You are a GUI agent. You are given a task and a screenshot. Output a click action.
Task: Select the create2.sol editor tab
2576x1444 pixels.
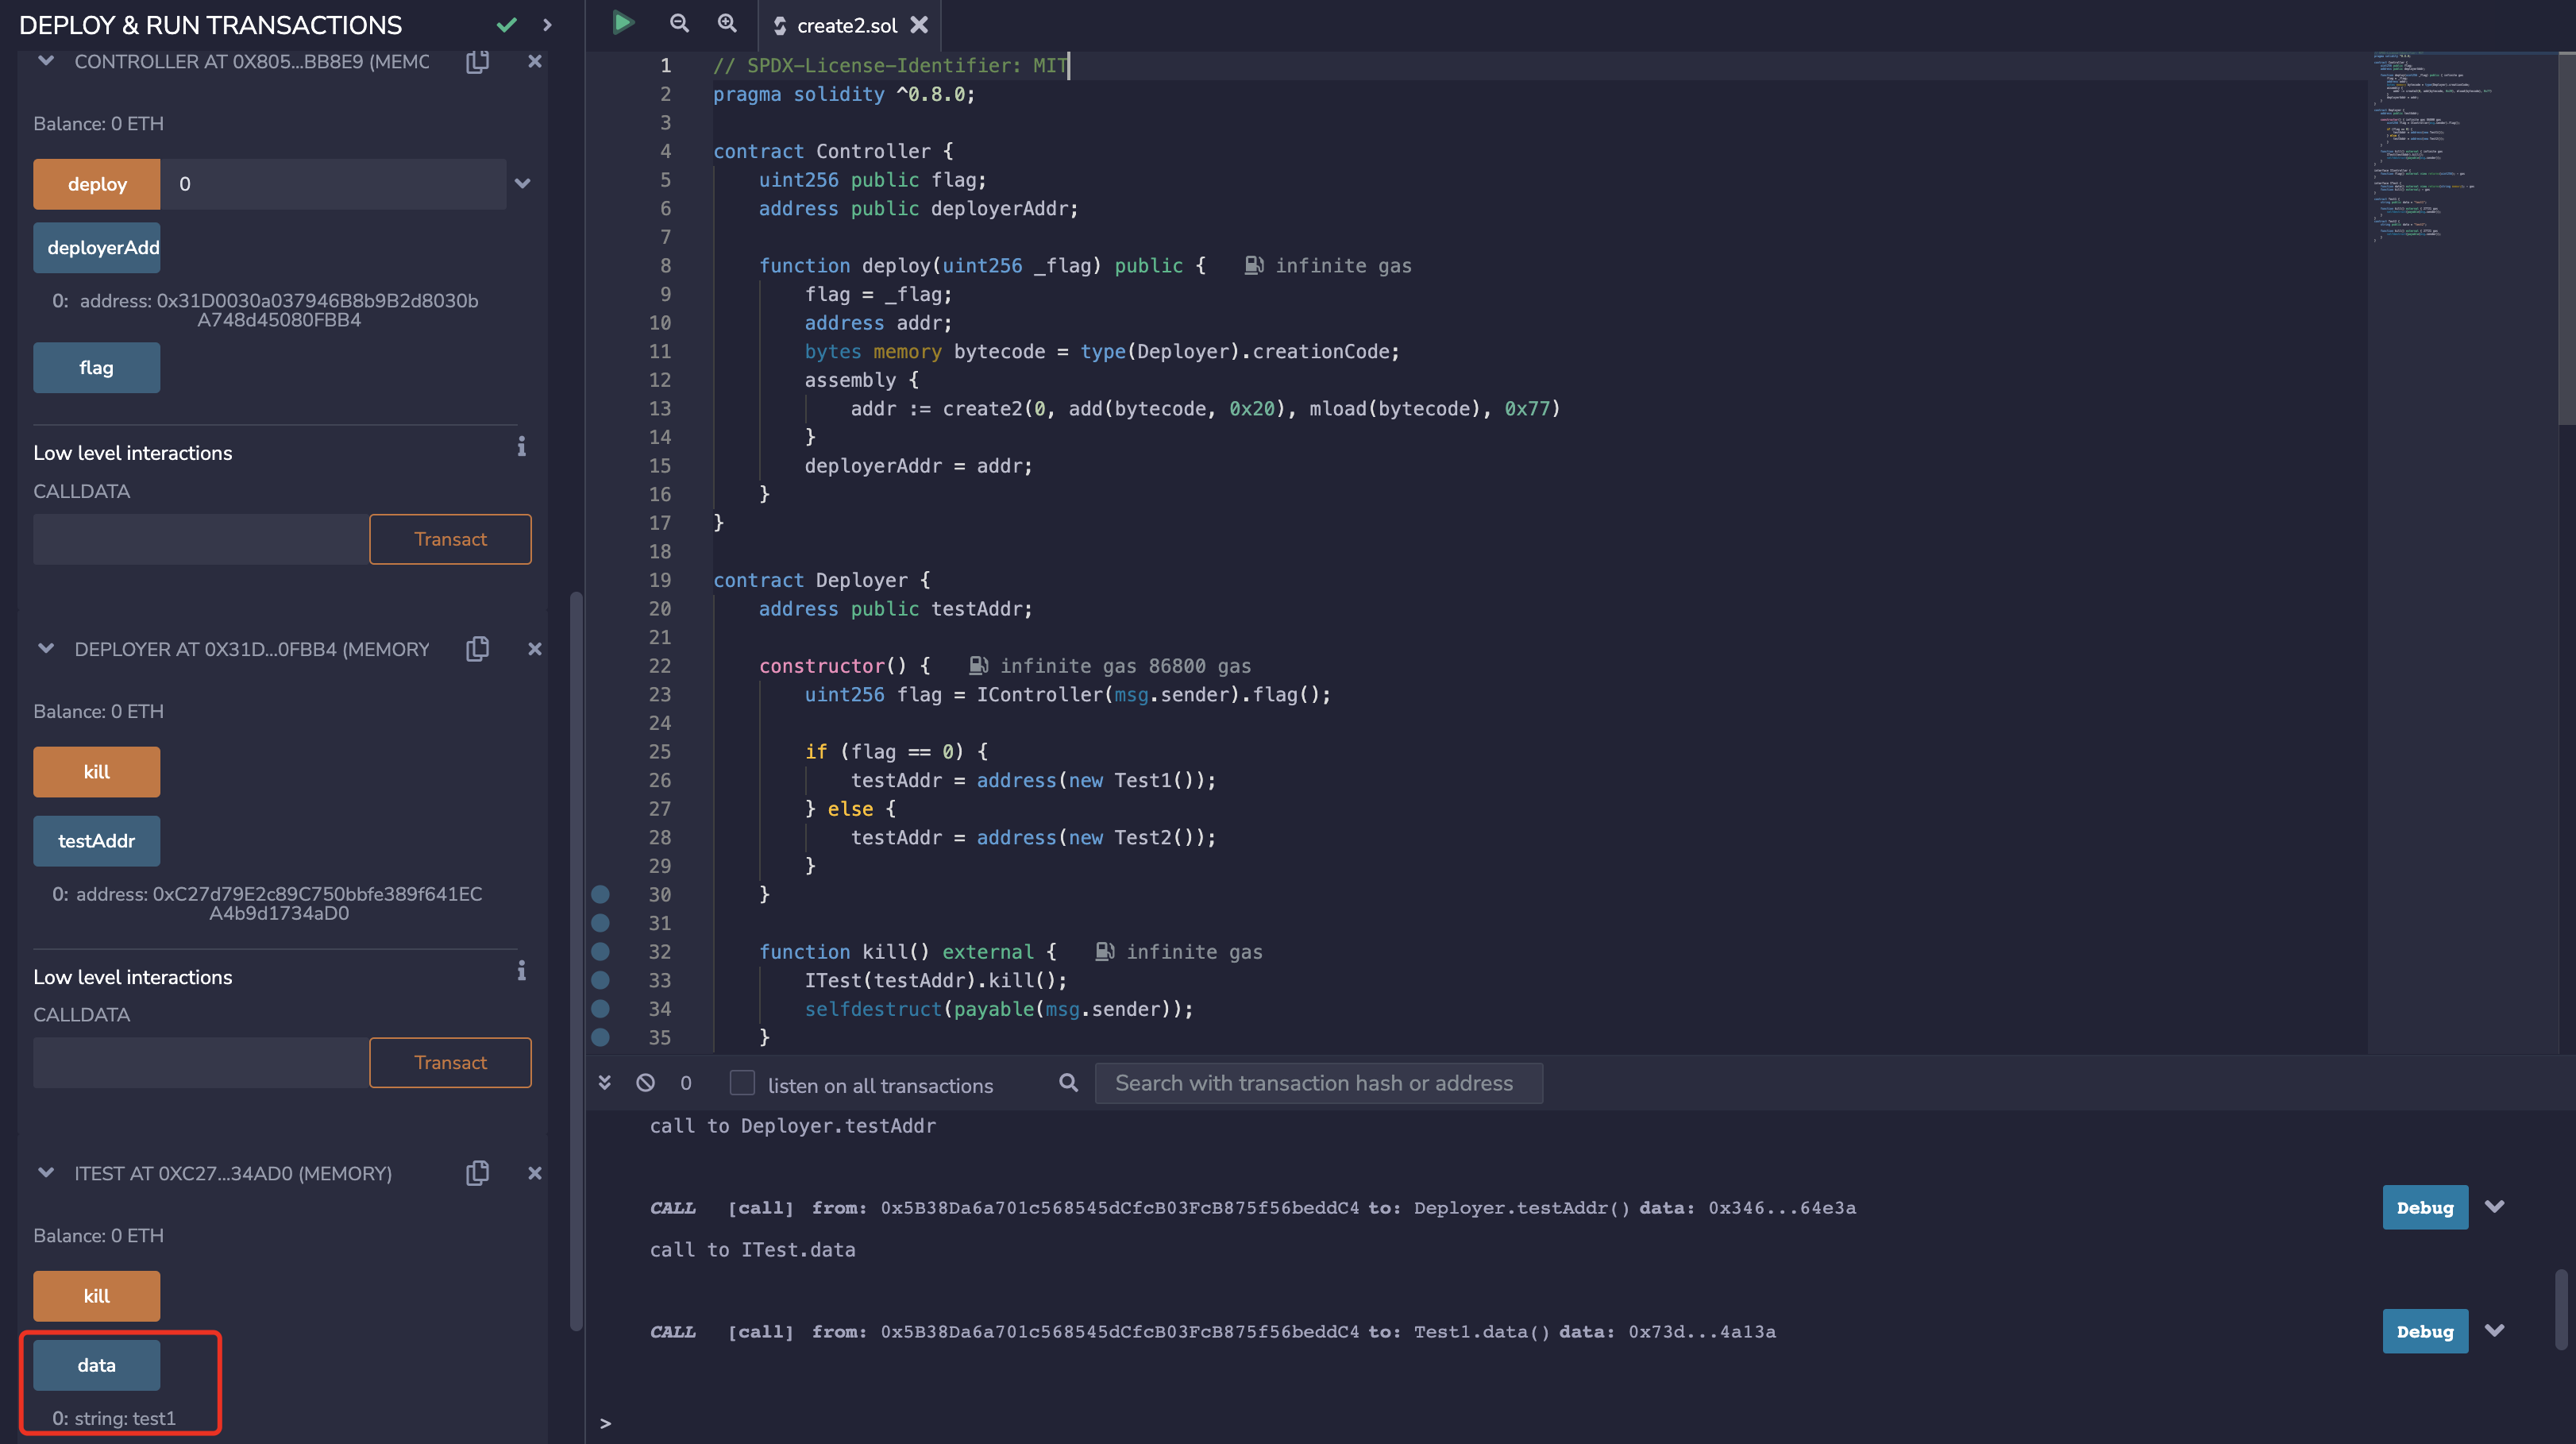[x=846, y=25]
